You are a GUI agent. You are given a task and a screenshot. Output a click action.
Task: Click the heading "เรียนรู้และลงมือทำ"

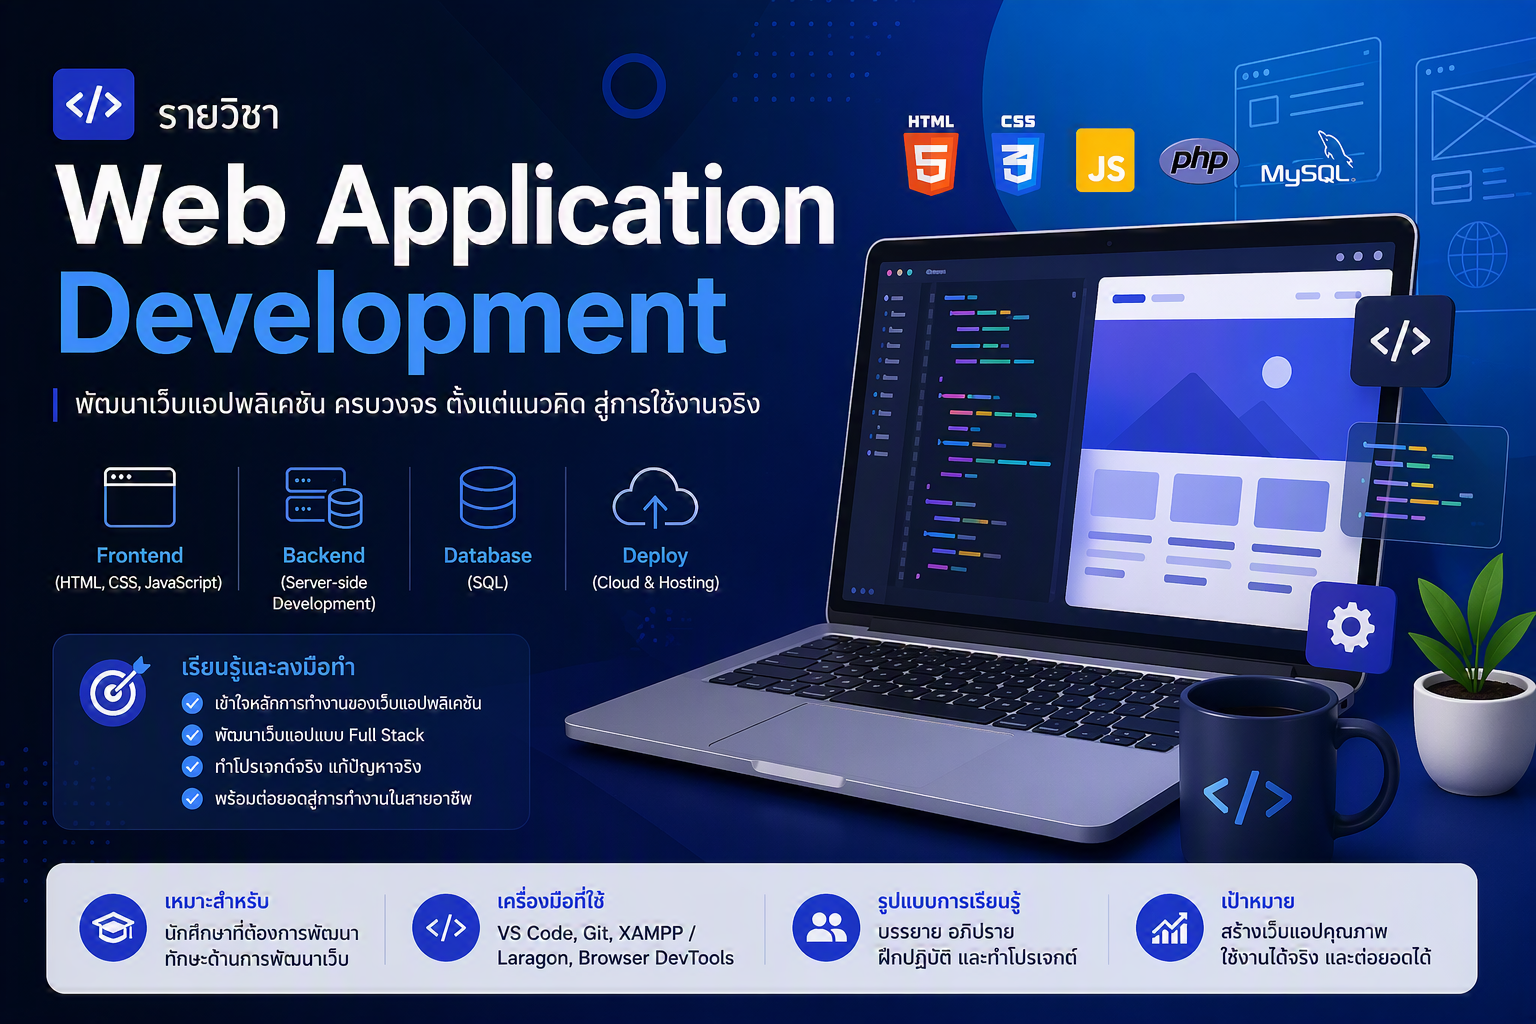pos(268,667)
